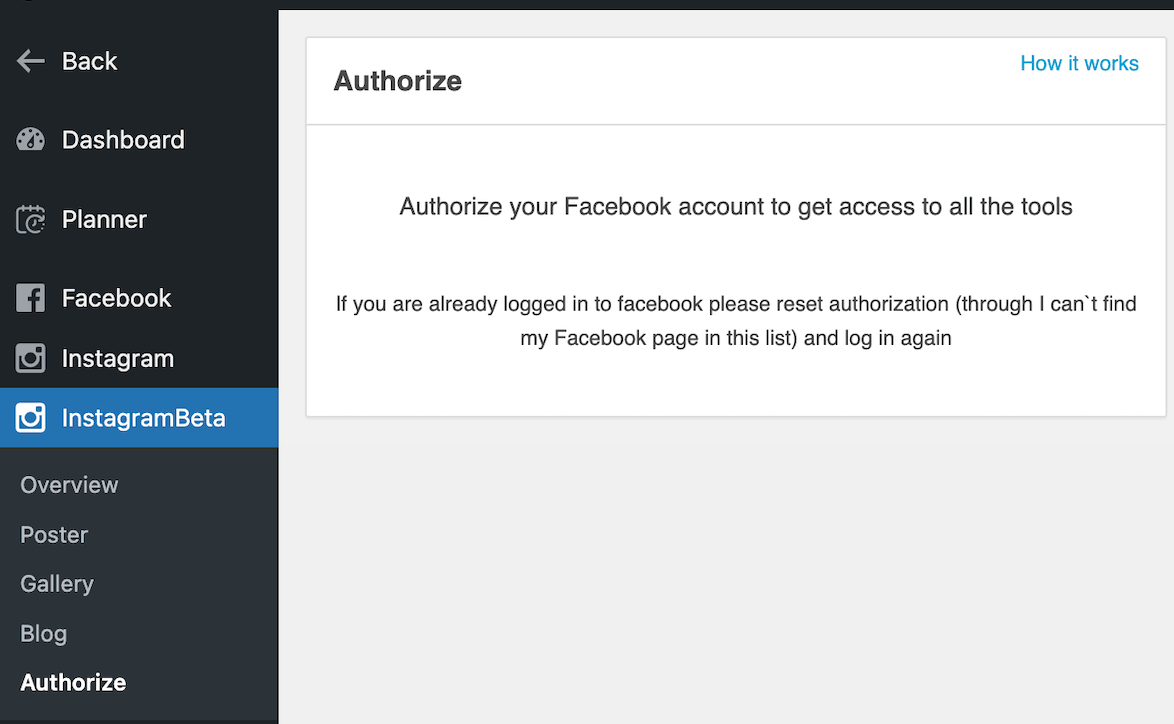Open the Poster submenu item
The image size is (1174, 724).
click(x=54, y=535)
